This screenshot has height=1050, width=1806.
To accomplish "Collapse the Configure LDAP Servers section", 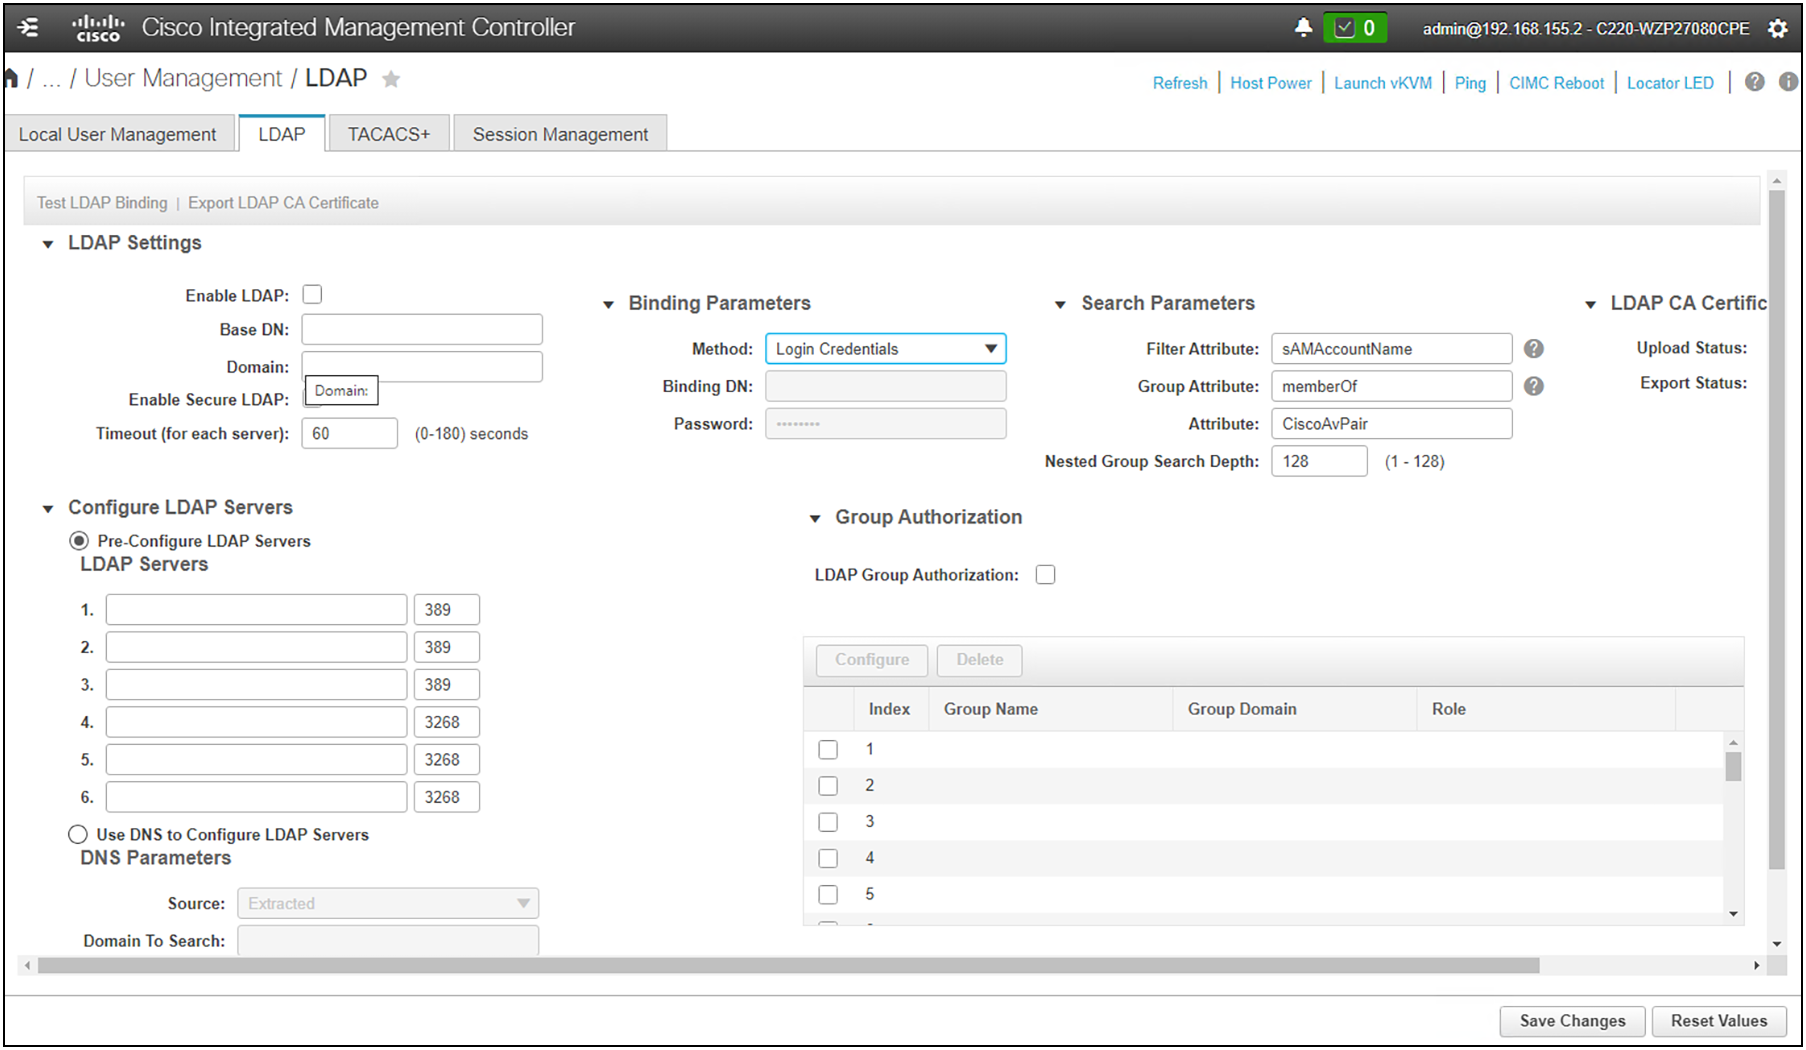I will (47, 509).
